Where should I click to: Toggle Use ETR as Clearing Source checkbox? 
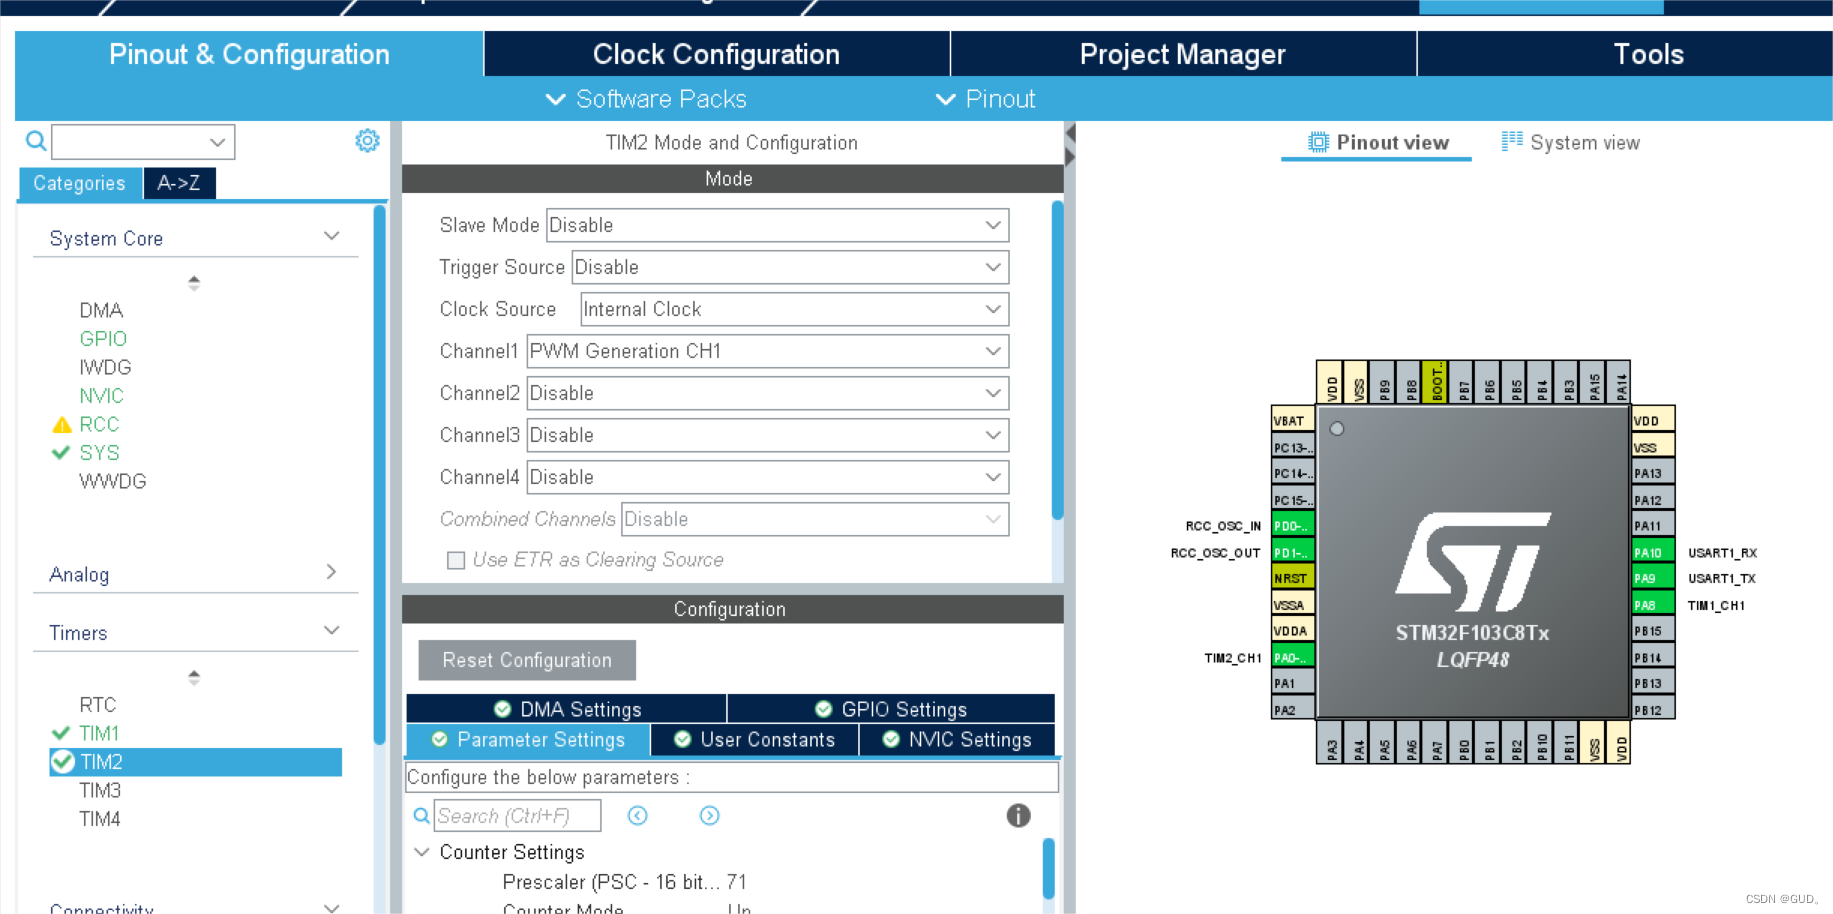(456, 560)
